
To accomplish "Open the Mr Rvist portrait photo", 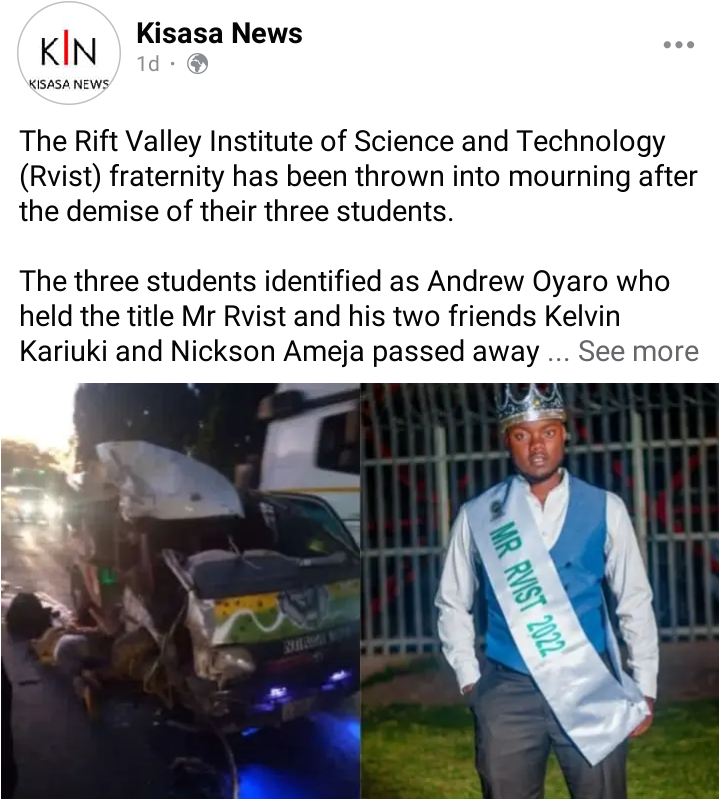I will click(540, 591).
